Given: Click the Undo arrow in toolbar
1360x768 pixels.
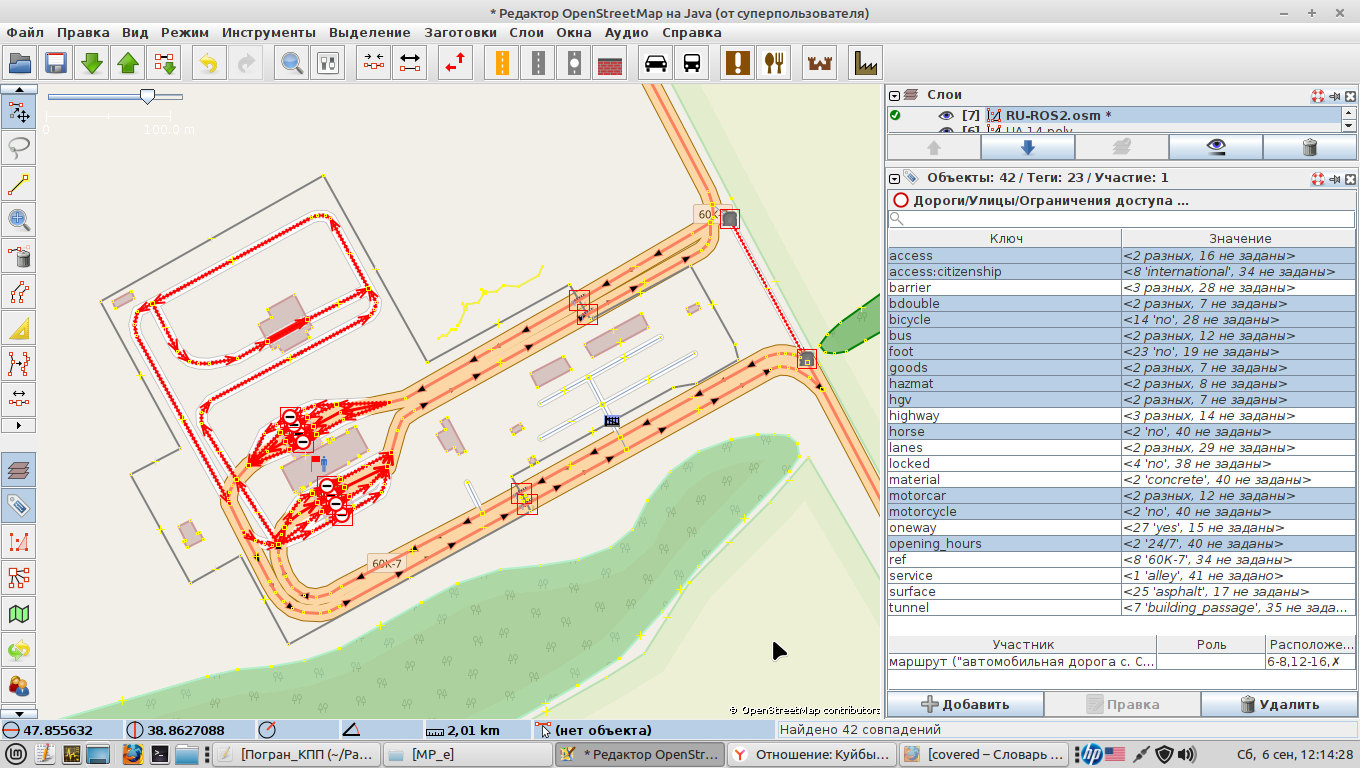Looking at the screenshot, I should tap(208, 63).
